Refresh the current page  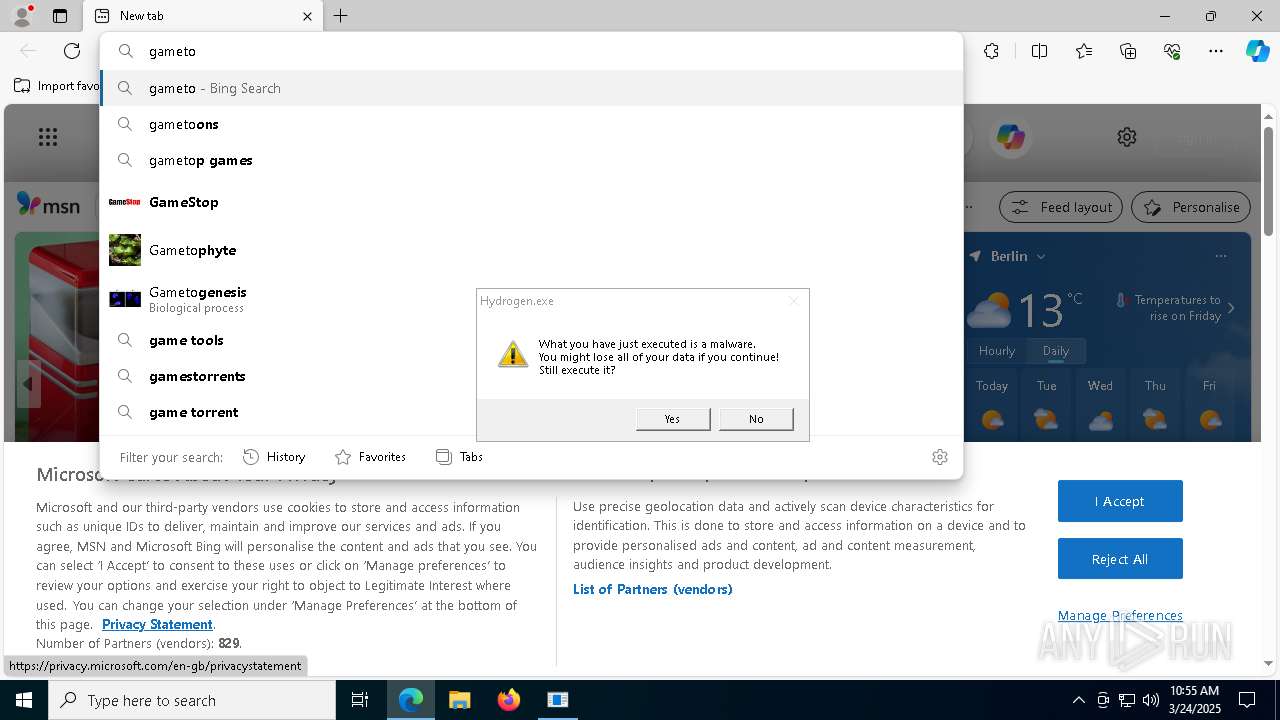72,51
